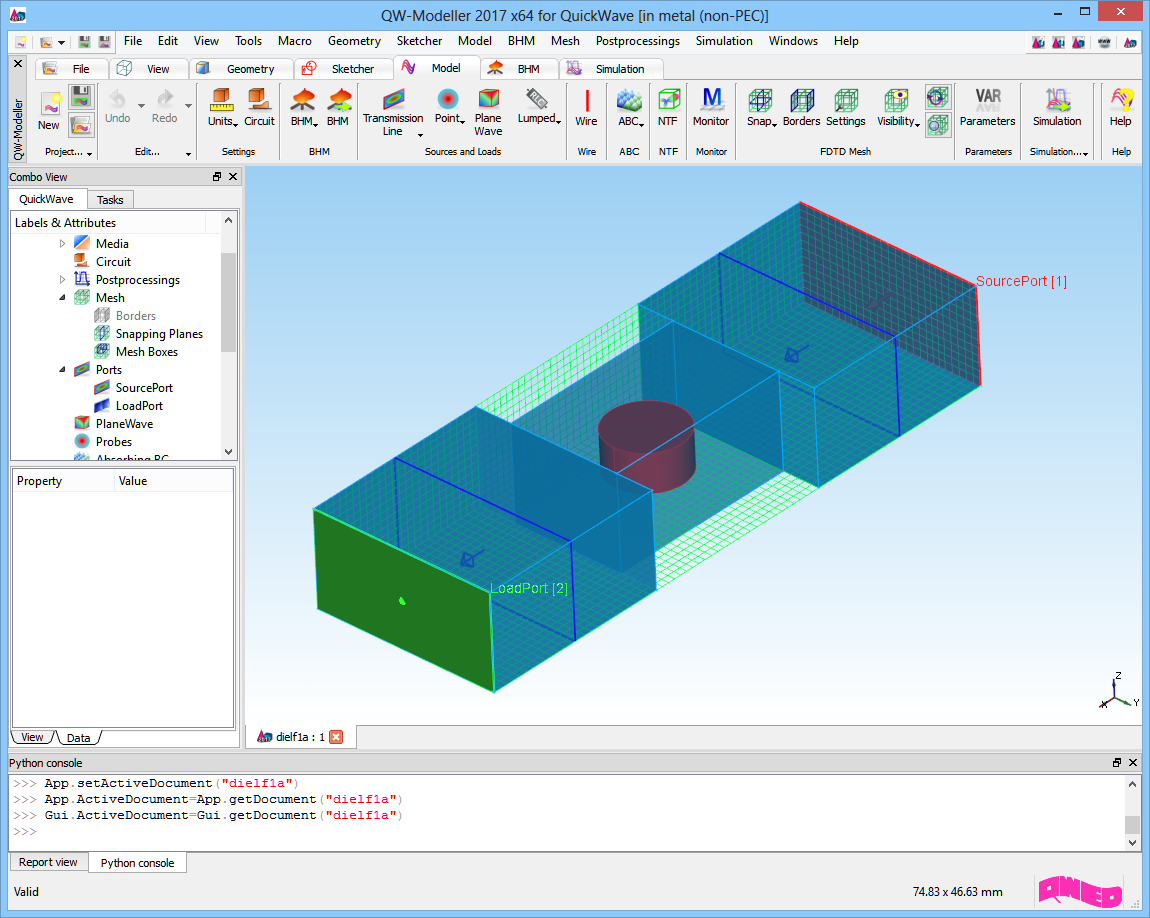The height and width of the screenshot is (918, 1150).
Task: Open the Windows menu
Action: (x=793, y=41)
